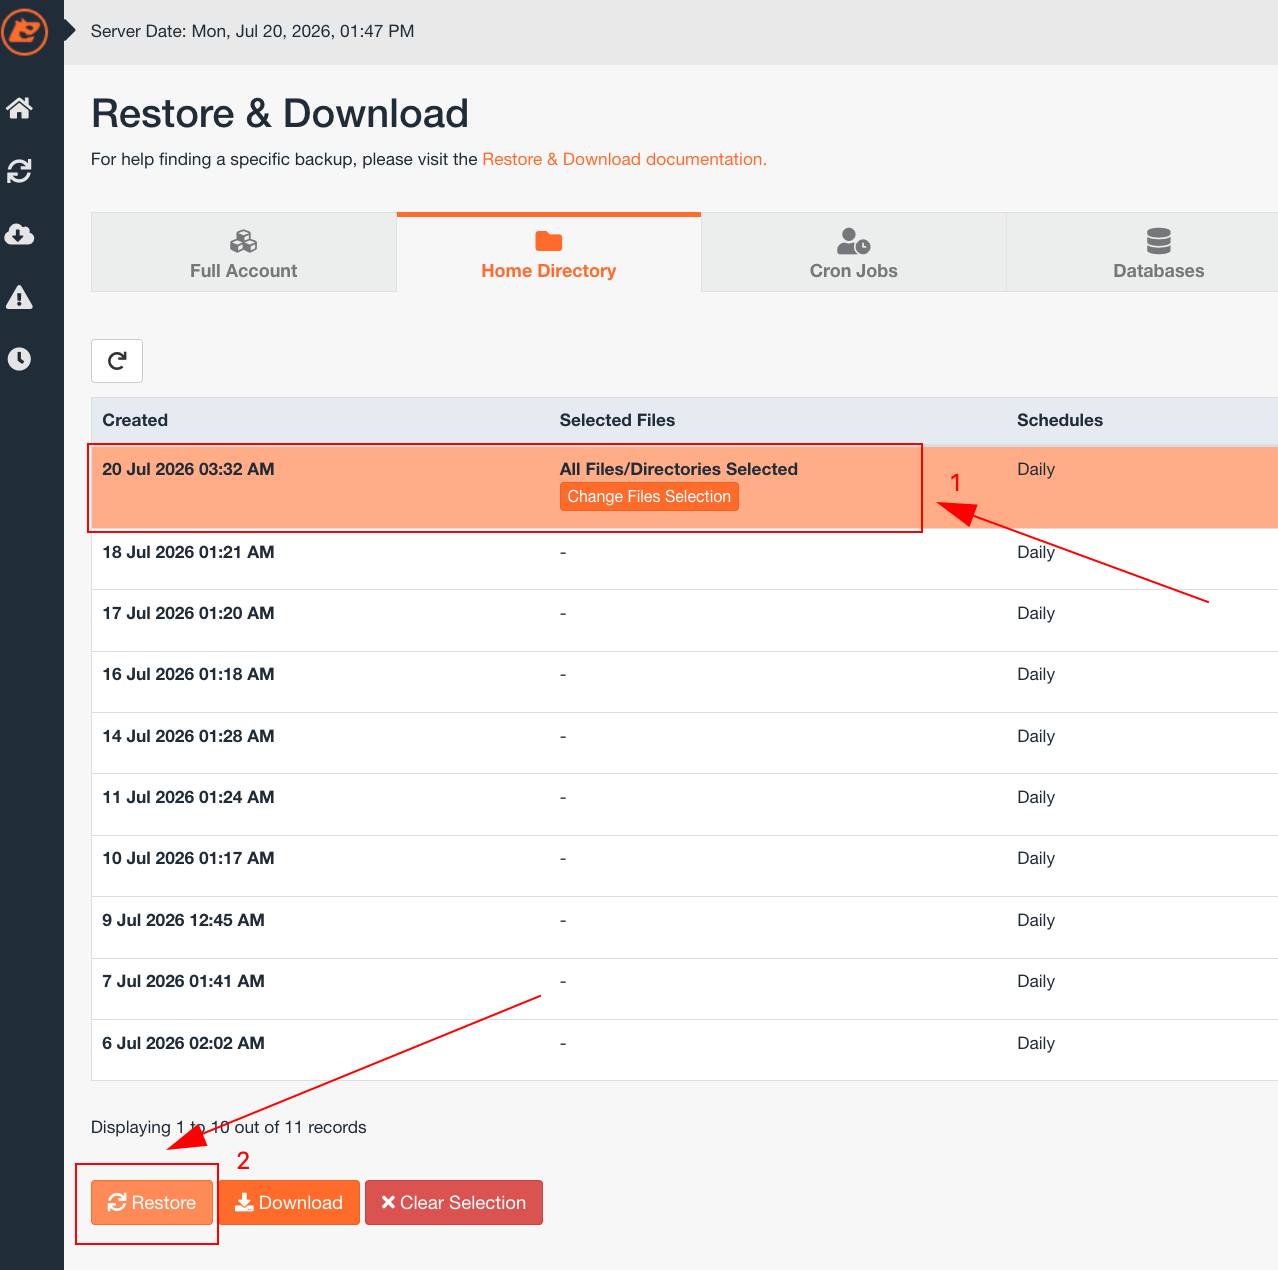Select backup 6 Jul 2026 02:02 AM
Viewport: 1278px width, 1270px height.
tap(684, 1050)
